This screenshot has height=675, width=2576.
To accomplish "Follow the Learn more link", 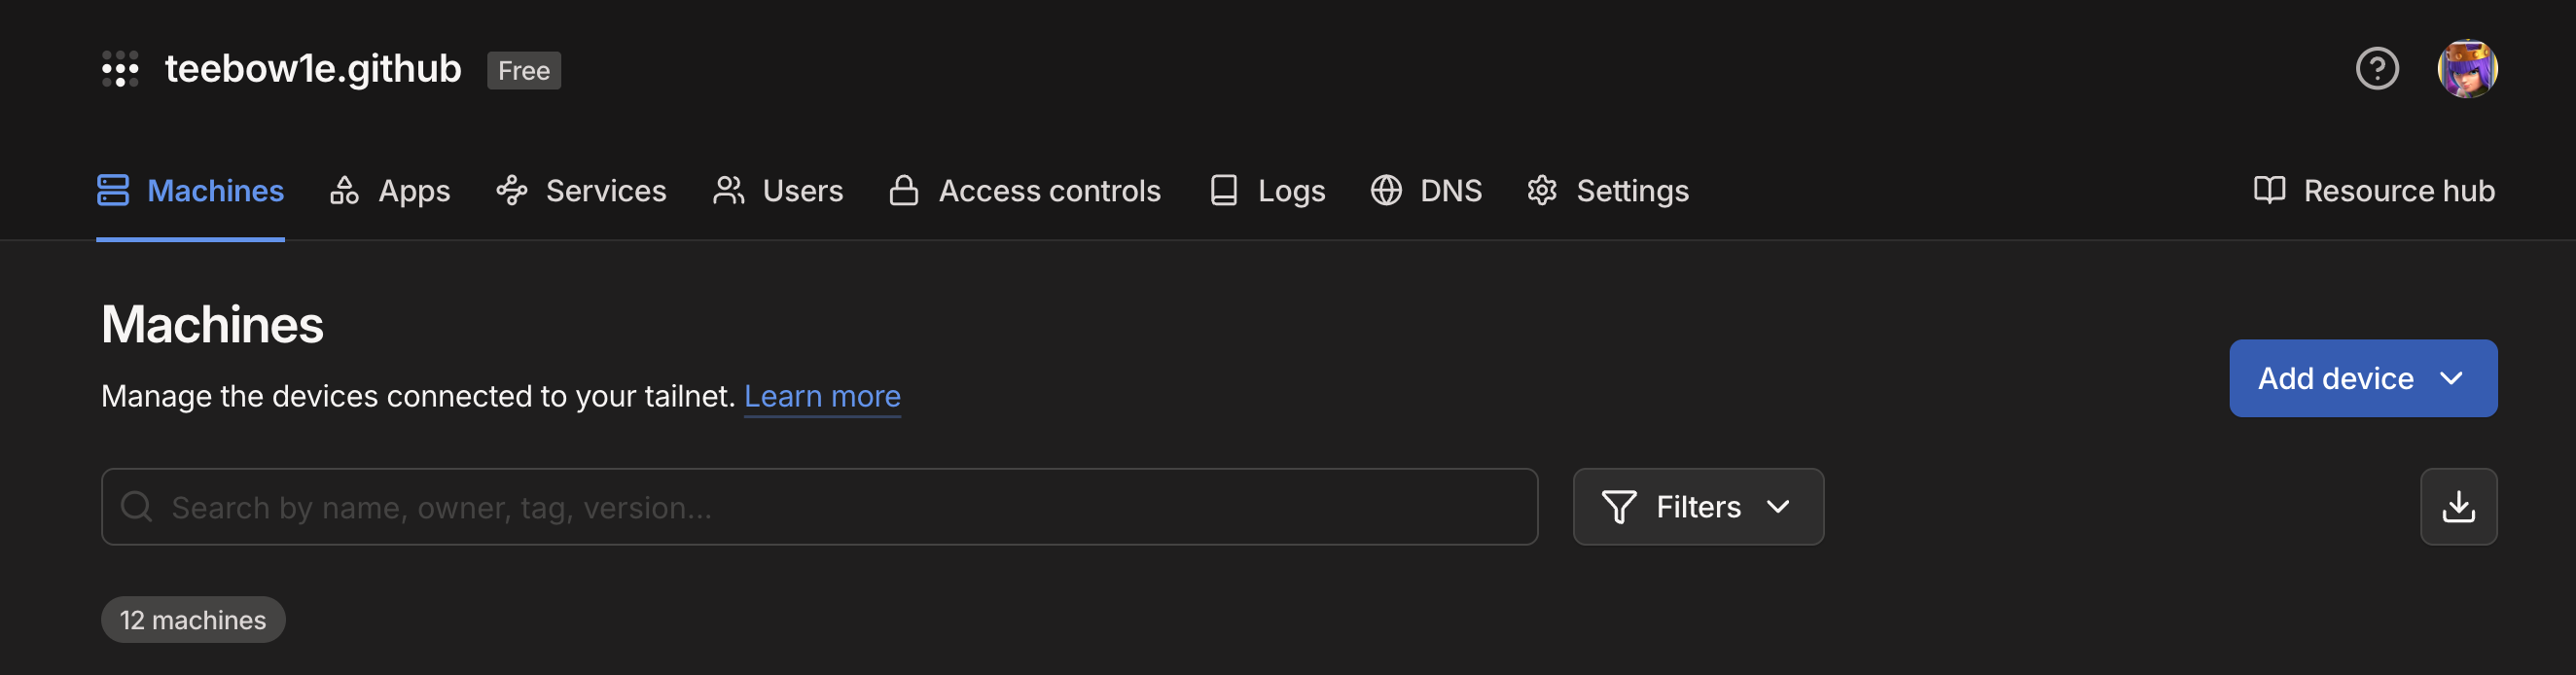I will click(x=822, y=396).
